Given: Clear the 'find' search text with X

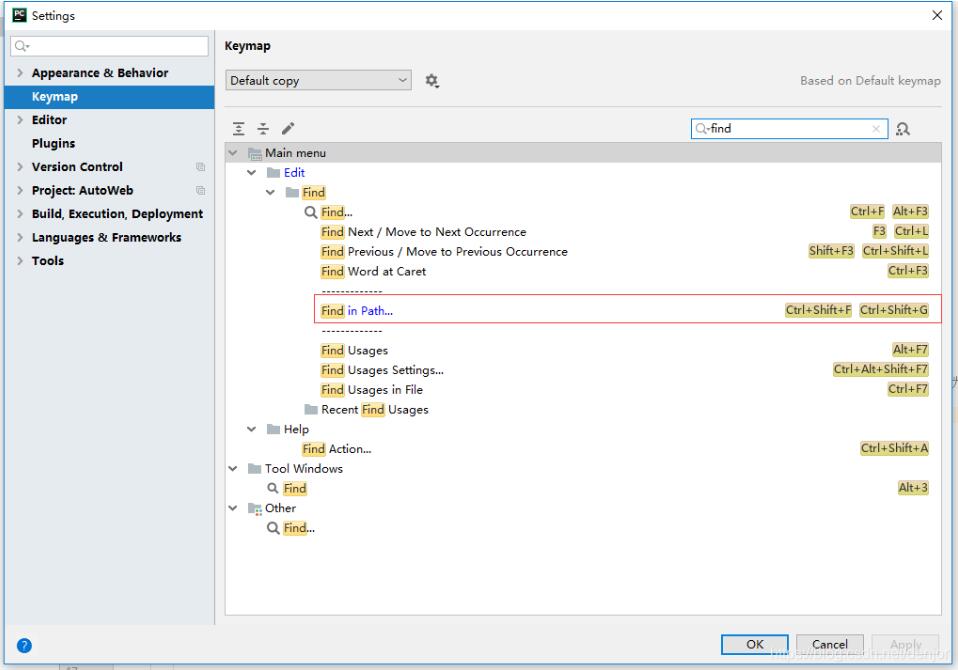Looking at the screenshot, I should tap(876, 128).
